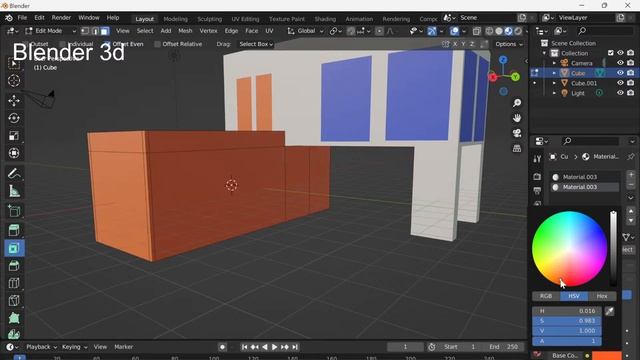Open the Select Box drag dropdown
This screenshot has height=360, width=640.
coord(256,44)
